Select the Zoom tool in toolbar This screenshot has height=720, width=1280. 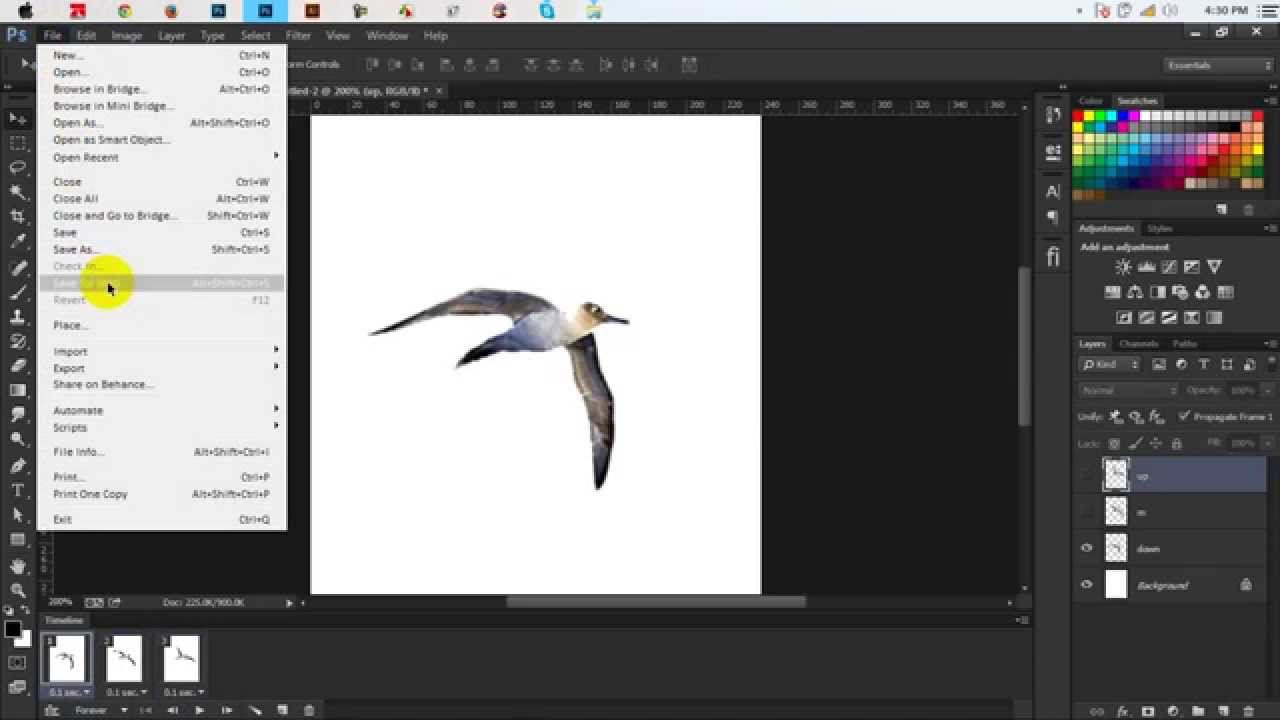pos(18,590)
